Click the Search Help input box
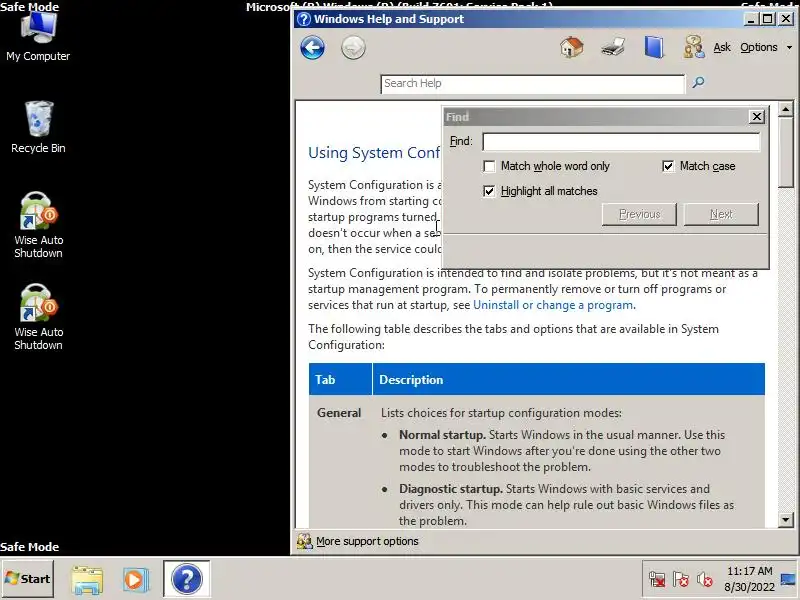The height and width of the screenshot is (600, 800). (533, 84)
